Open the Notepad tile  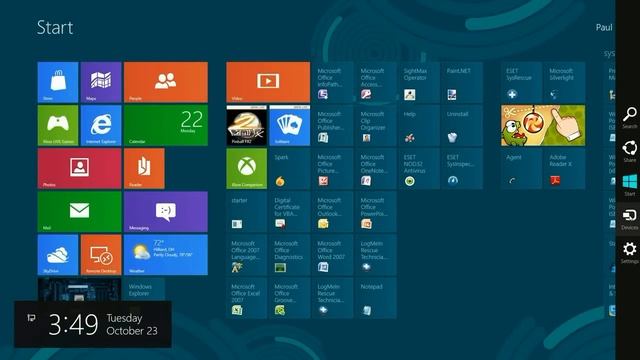(376, 298)
